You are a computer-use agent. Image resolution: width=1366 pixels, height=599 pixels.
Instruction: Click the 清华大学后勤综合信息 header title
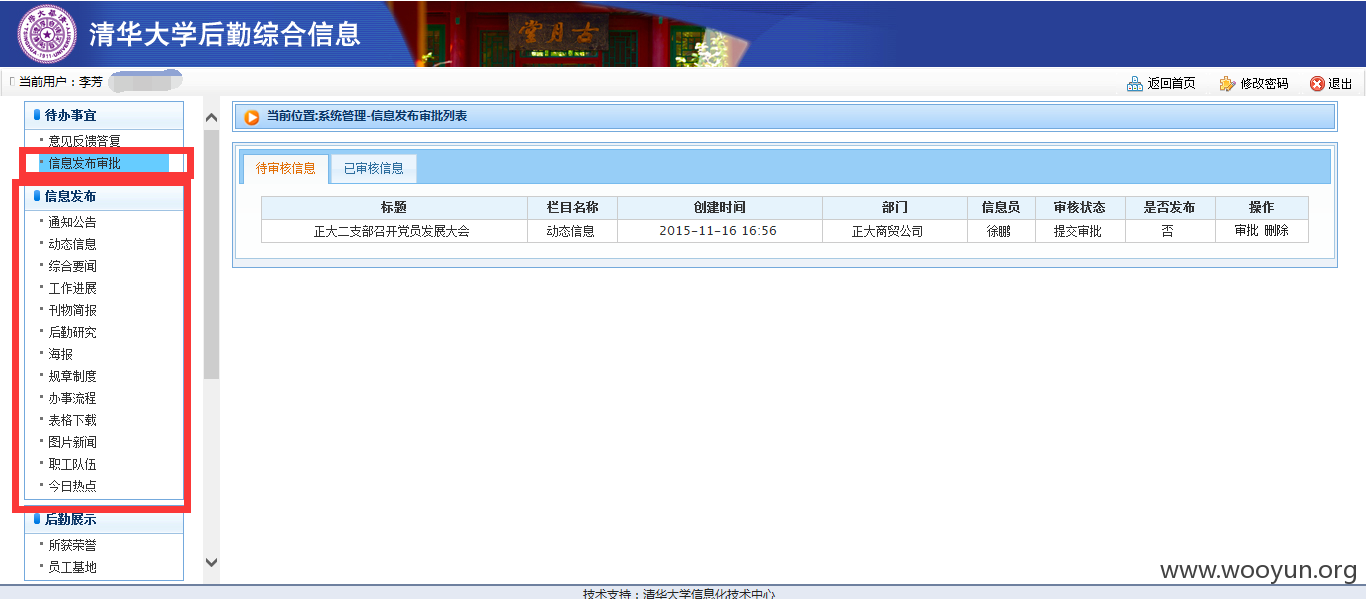(x=225, y=34)
